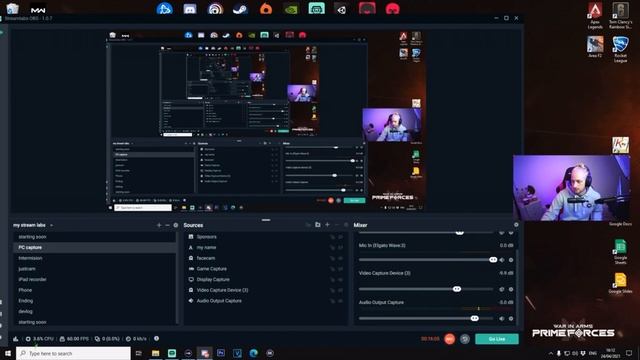The height and width of the screenshot is (360, 640).
Task: Stop recording with the red REC button
Action: pos(449,339)
